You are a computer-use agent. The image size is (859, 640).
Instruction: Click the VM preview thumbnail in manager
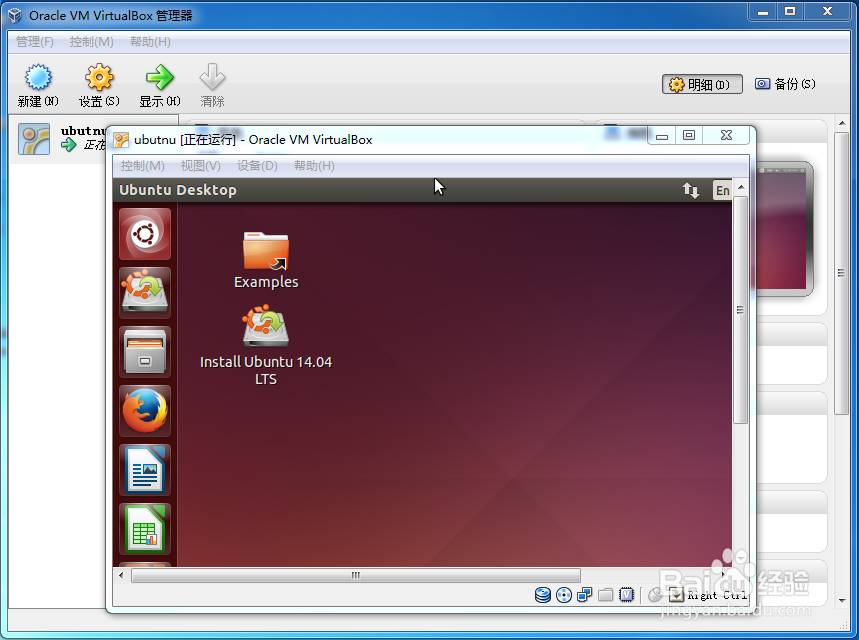click(783, 228)
